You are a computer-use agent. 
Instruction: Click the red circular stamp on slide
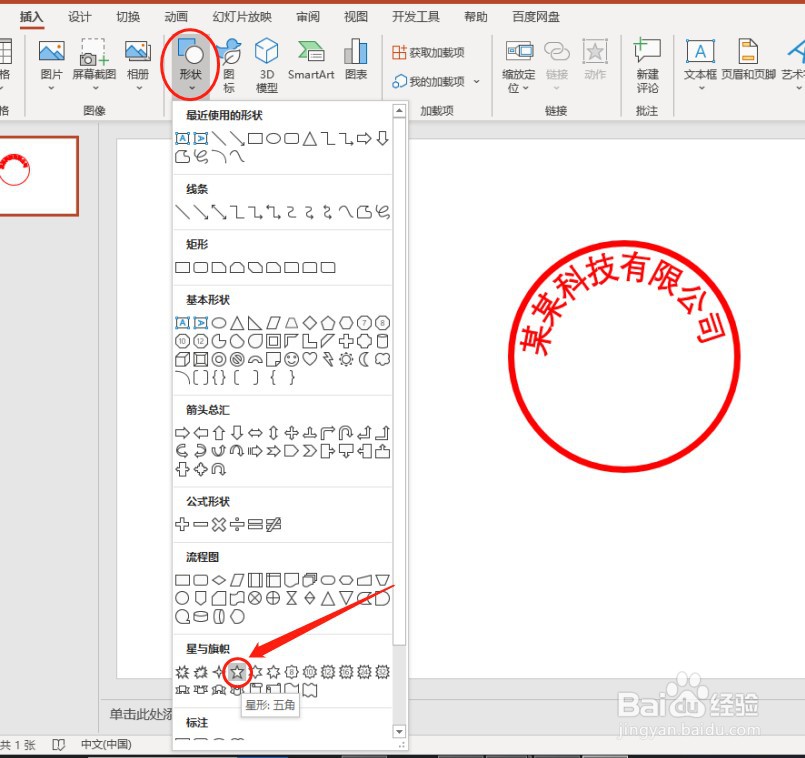624,355
